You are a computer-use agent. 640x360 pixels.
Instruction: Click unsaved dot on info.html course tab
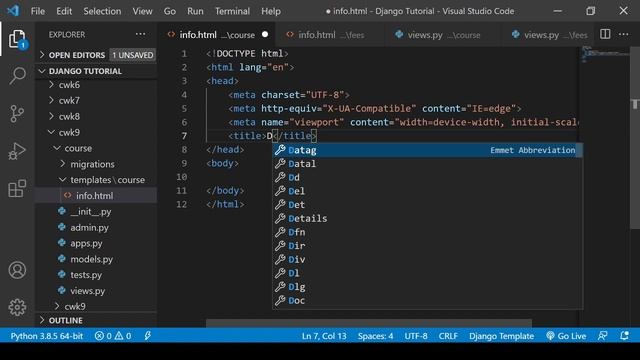click(265, 35)
